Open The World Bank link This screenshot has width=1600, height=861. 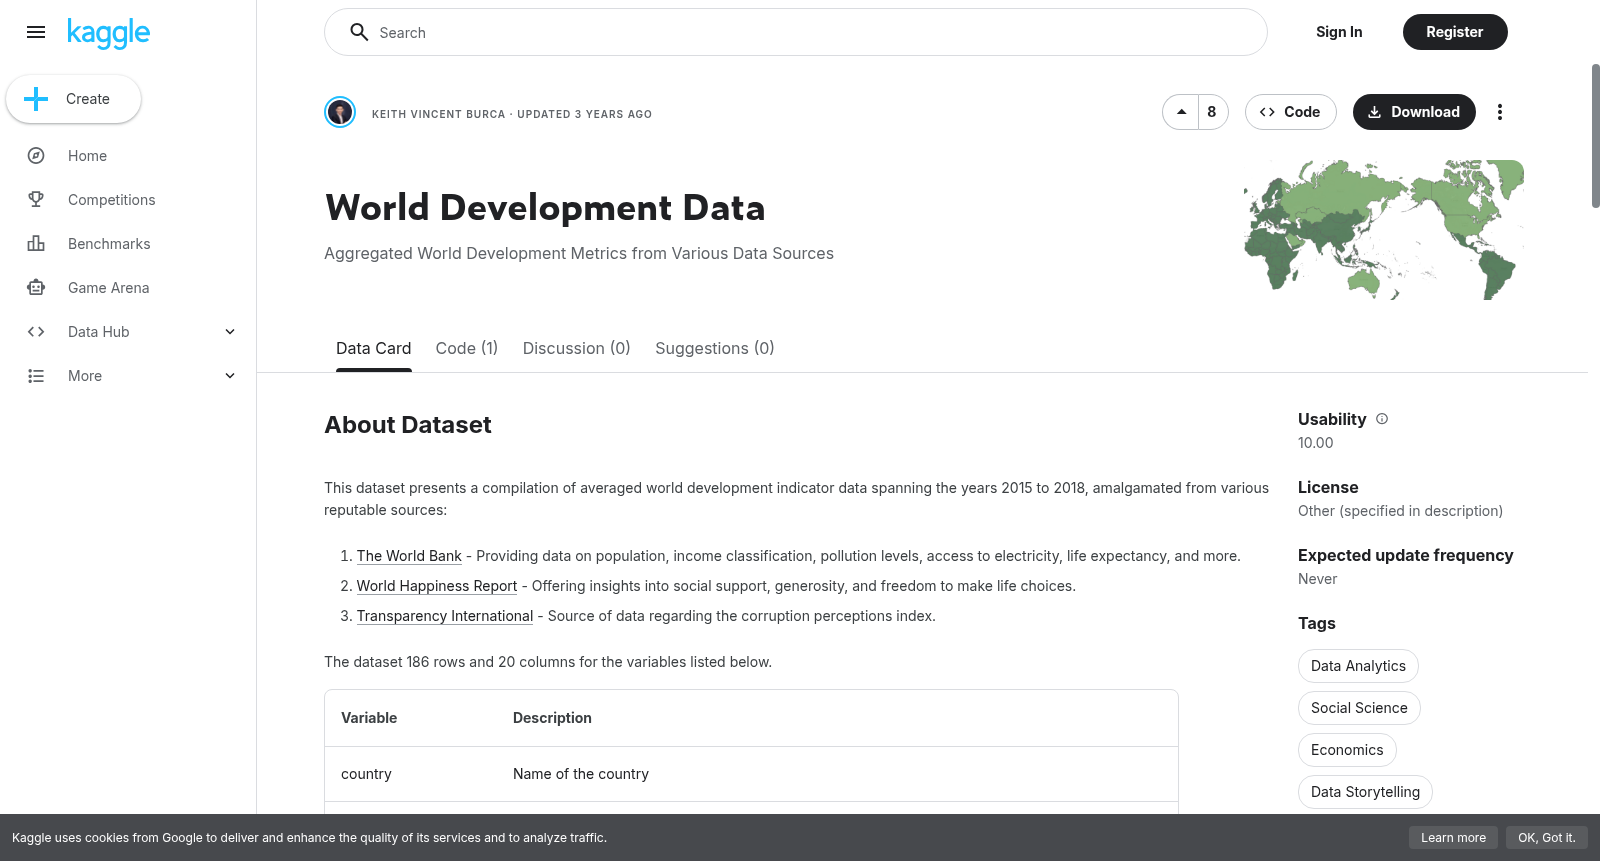(409, 556)
